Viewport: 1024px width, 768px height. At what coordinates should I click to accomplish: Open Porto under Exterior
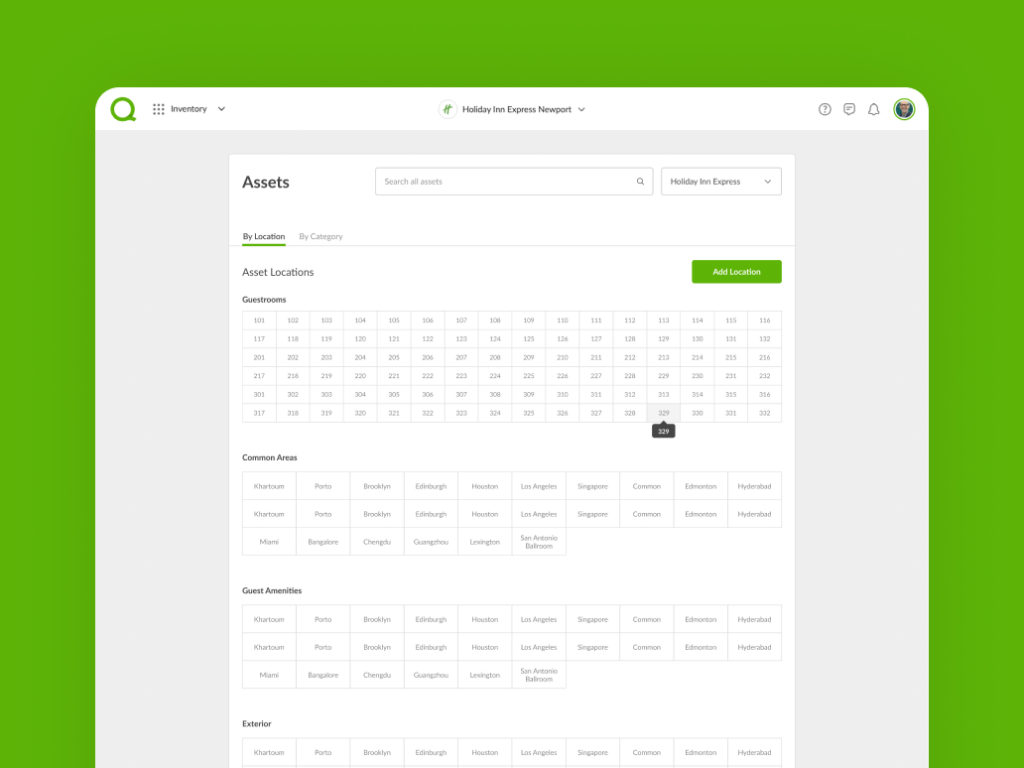(323, 752)
